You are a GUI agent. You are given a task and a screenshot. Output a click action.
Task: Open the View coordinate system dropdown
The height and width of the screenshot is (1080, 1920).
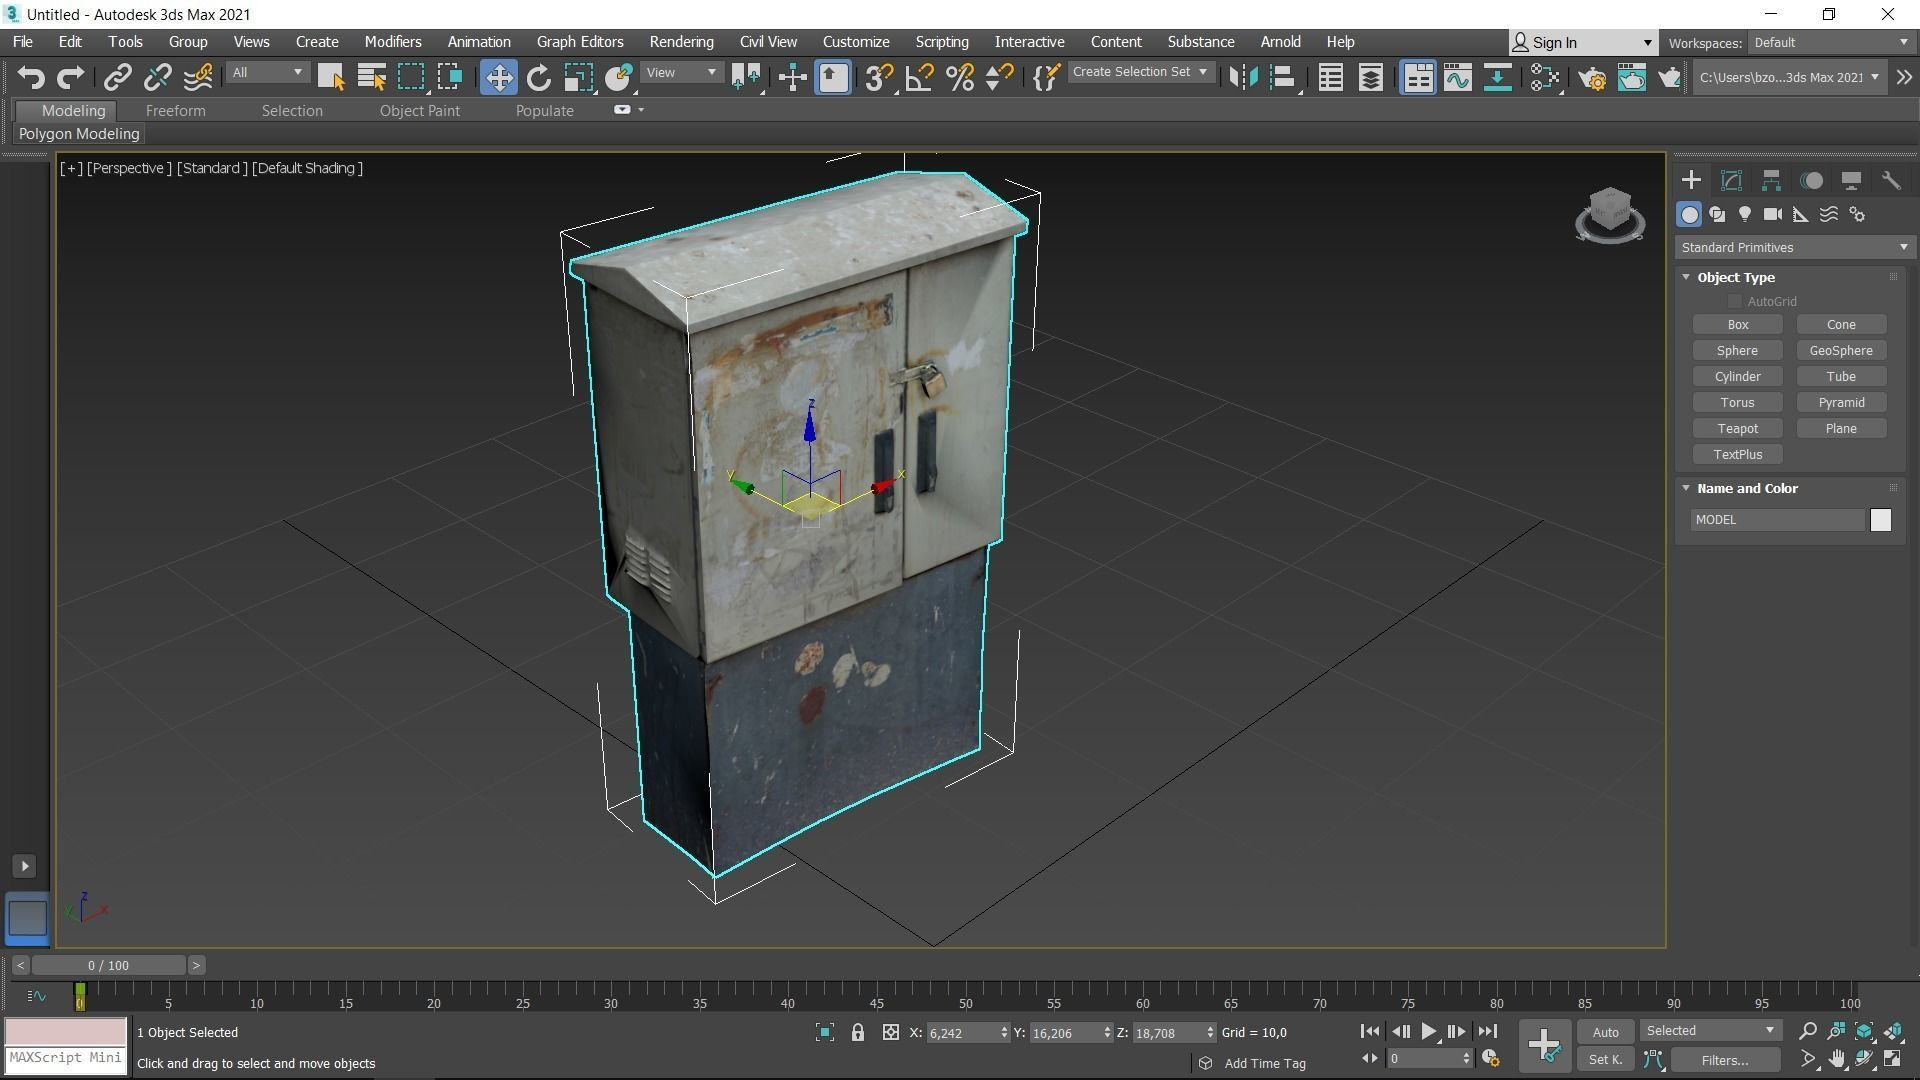[x=681, y=73]
